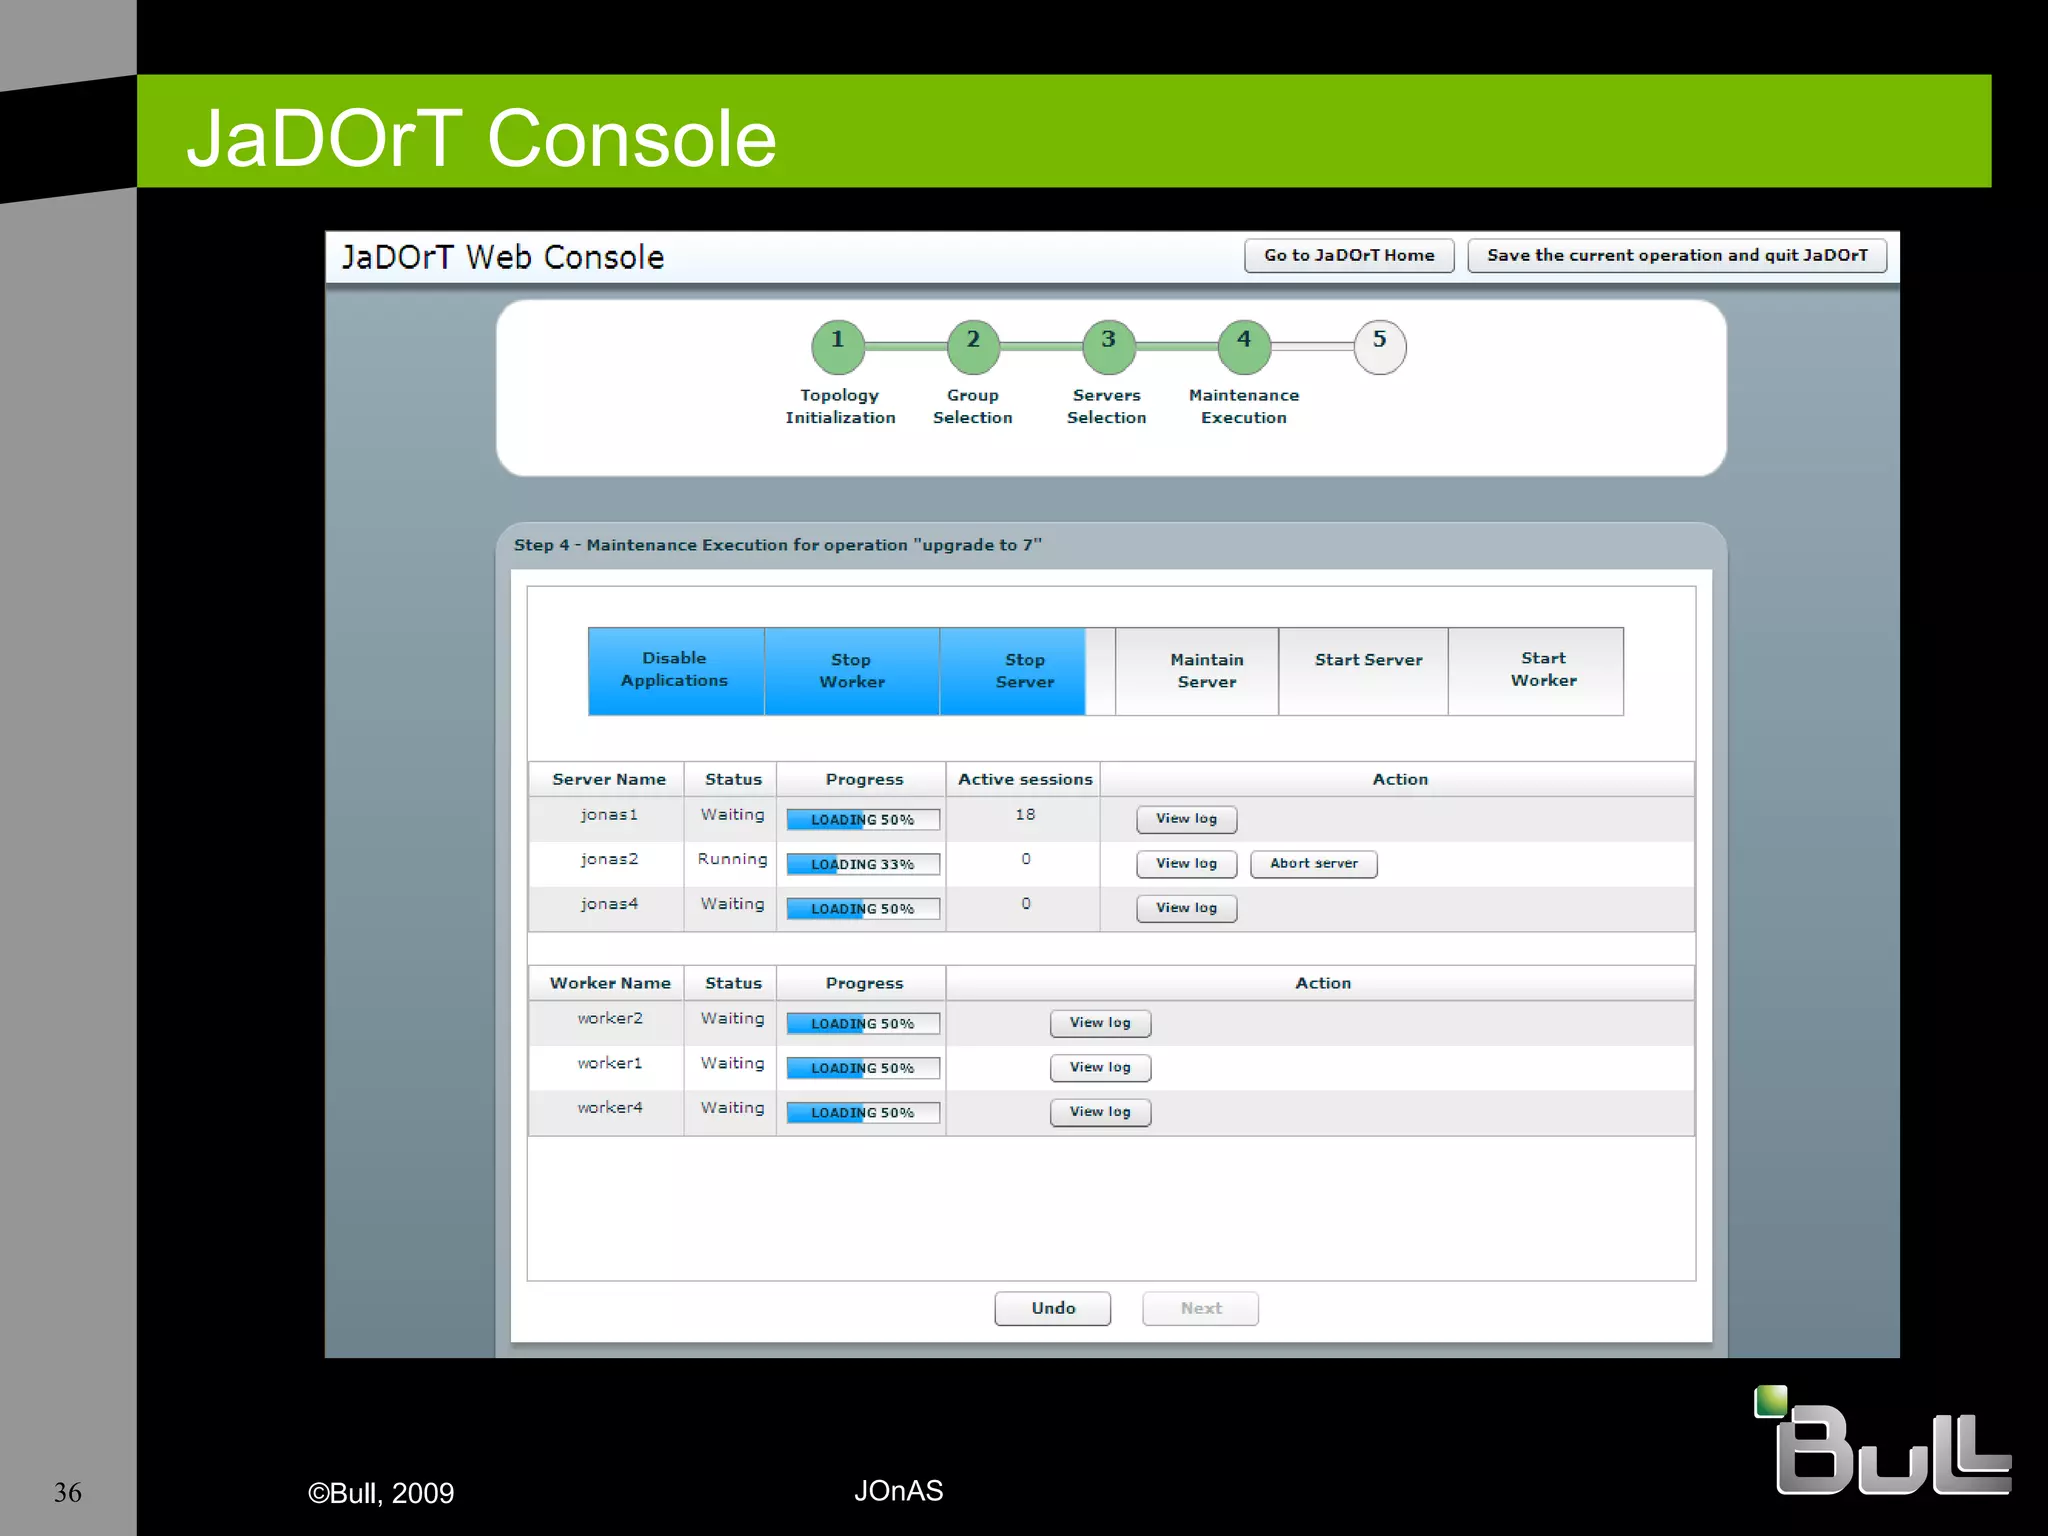The height and width of the screenshot is (1536, 2048).
Task: Select the Maintain Server phase
Action: pyautogui.click(x=1206, y=670)
